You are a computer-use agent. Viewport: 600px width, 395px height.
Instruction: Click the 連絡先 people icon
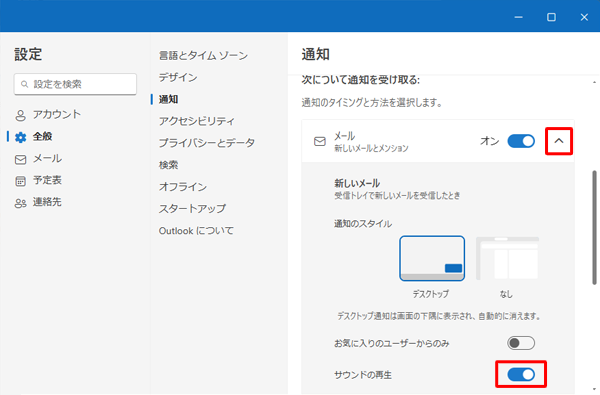pos(20,203)
